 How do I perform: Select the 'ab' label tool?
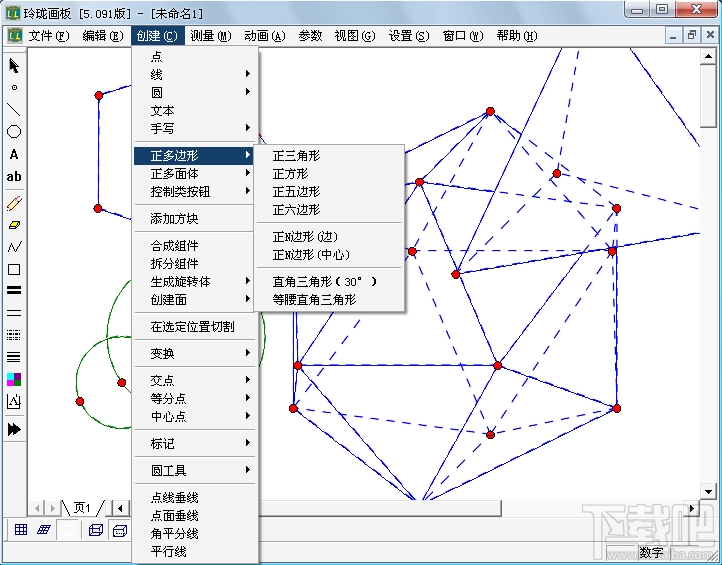(x=14, y=176)
